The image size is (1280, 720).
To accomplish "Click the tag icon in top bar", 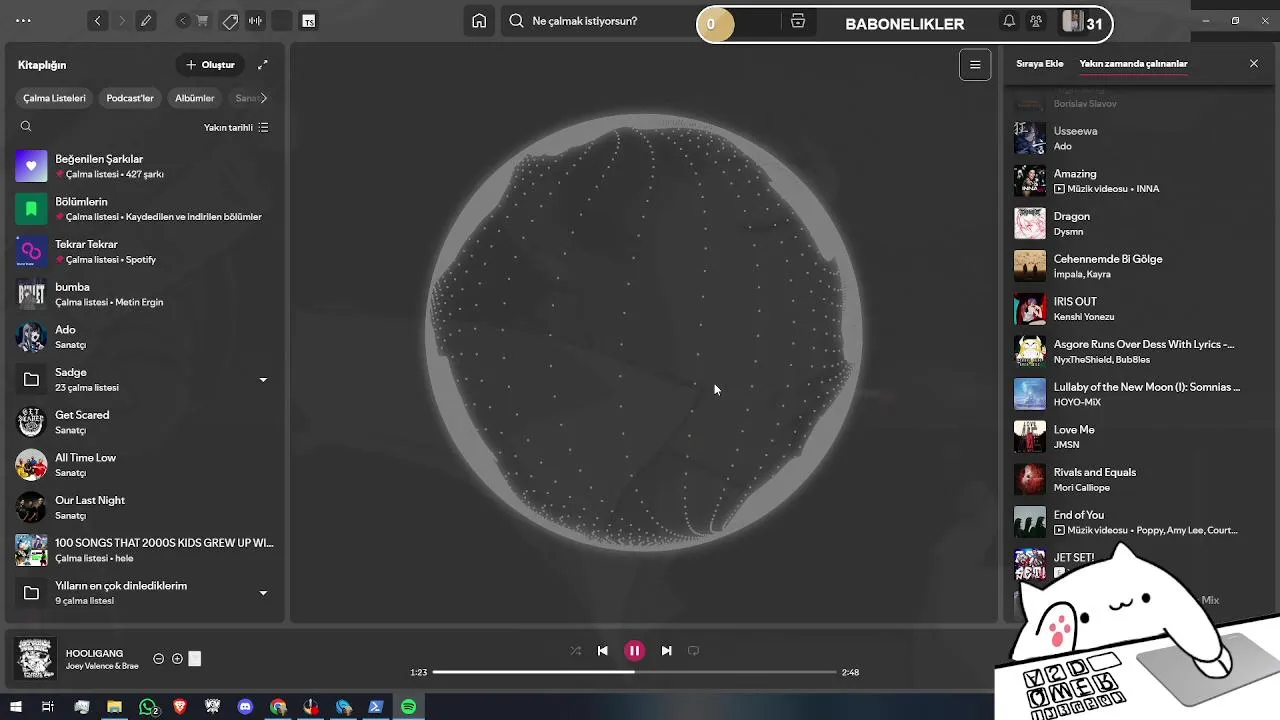I will coord(229,21).
